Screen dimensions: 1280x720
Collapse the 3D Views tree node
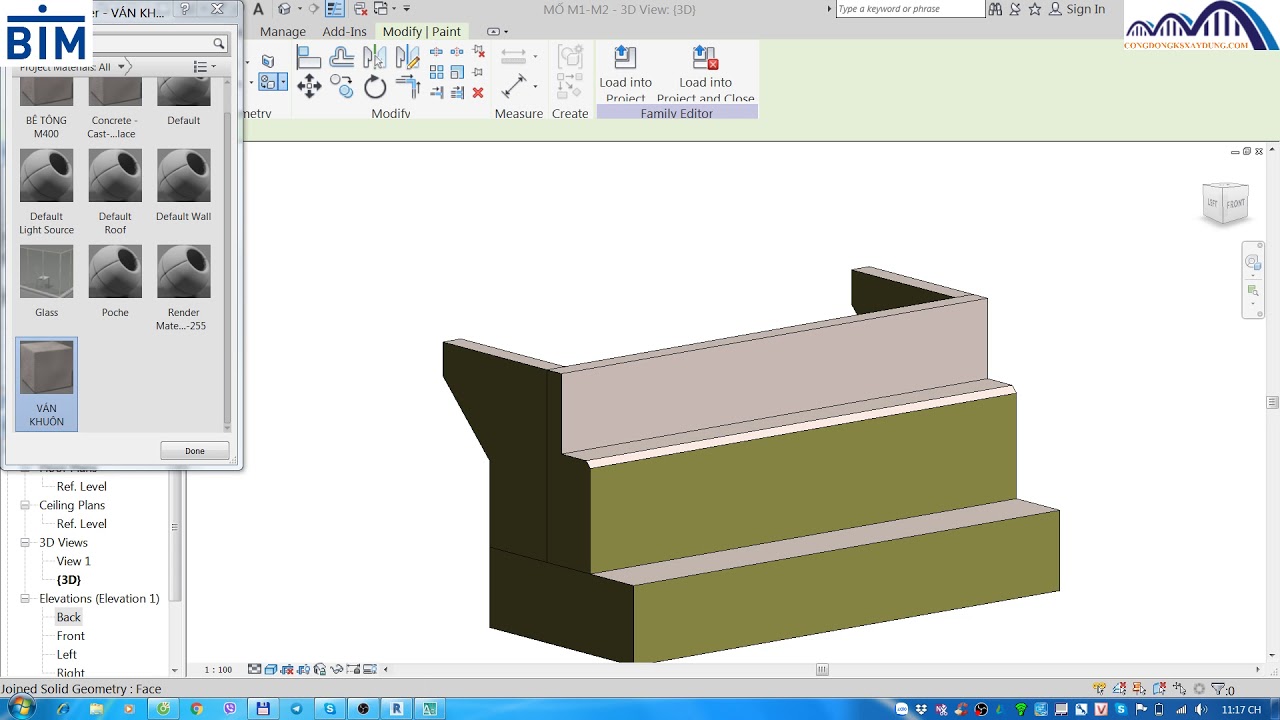(26, 543)
